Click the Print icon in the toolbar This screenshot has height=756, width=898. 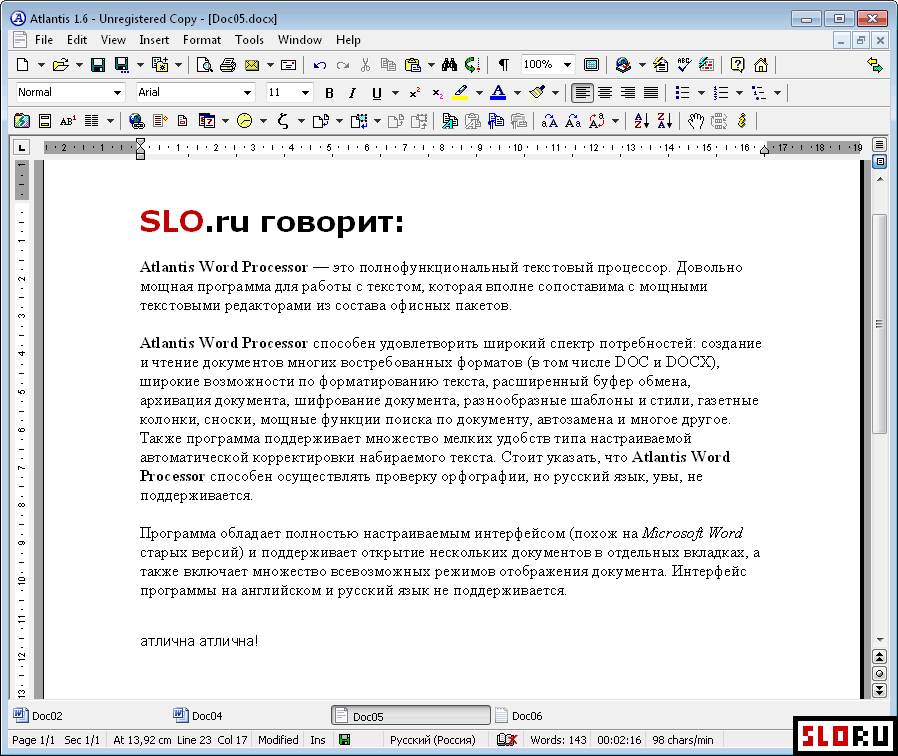tap(227, 65)
